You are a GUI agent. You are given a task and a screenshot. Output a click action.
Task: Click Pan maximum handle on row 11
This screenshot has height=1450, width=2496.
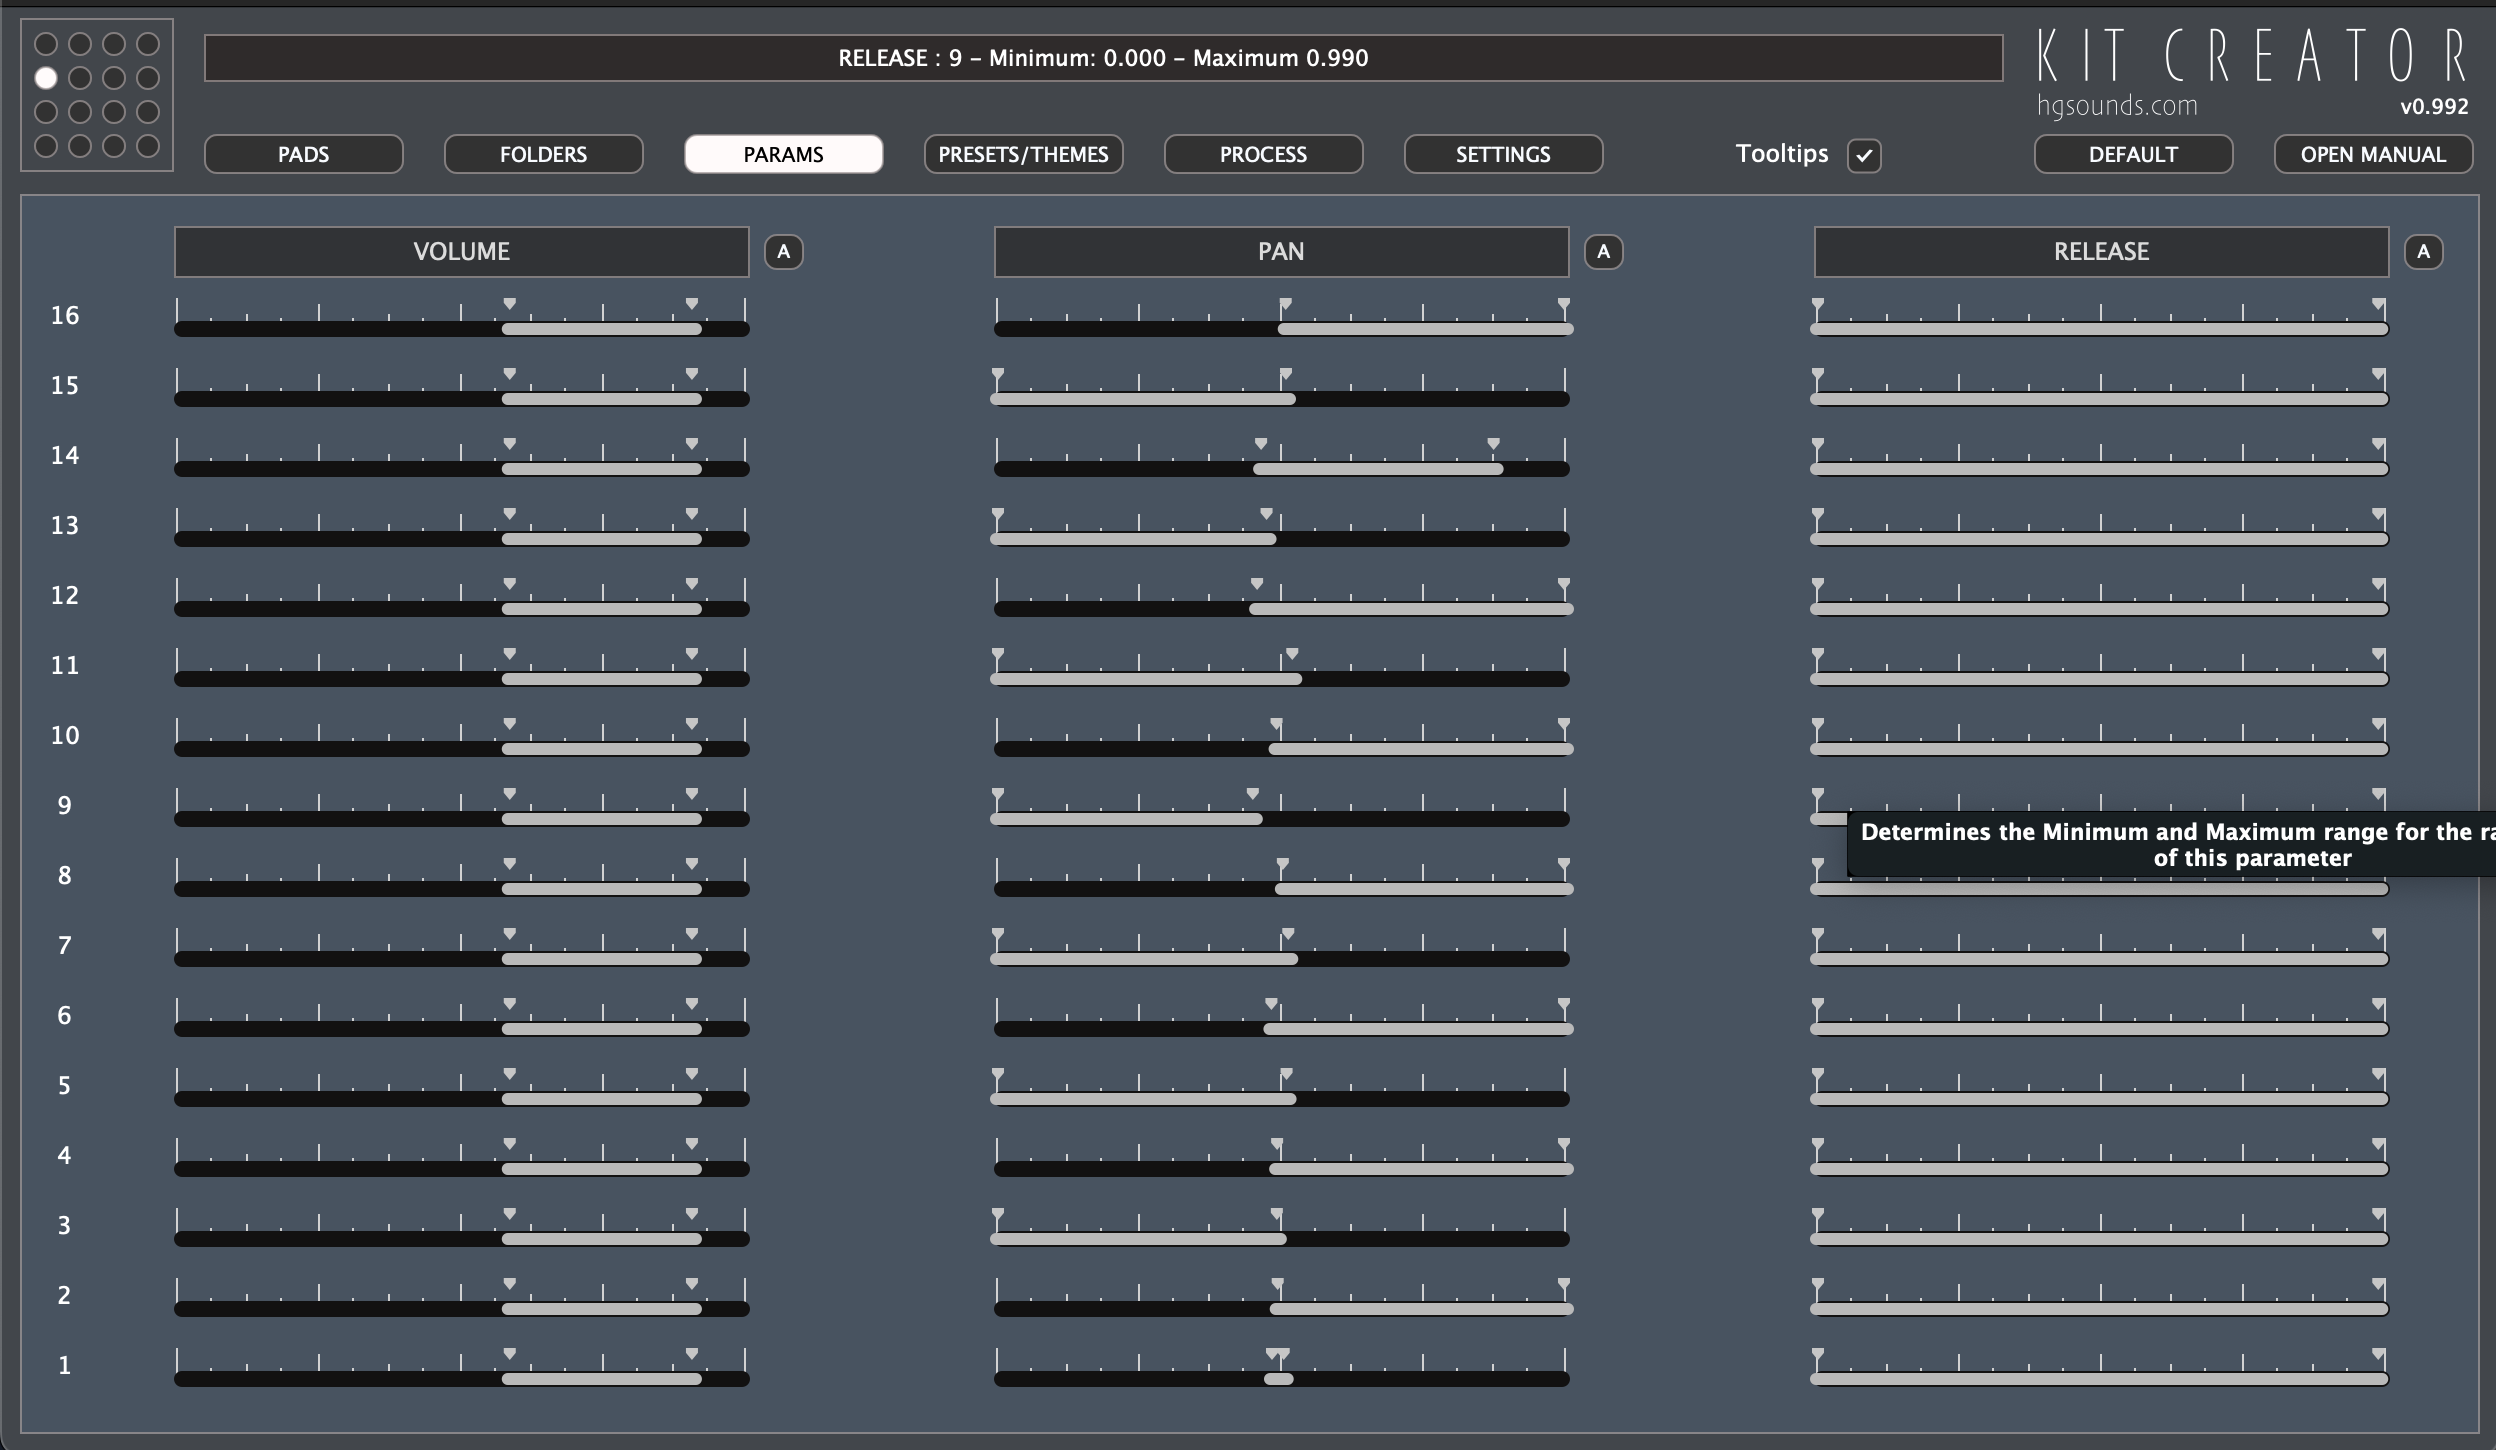coord(1292,654)
